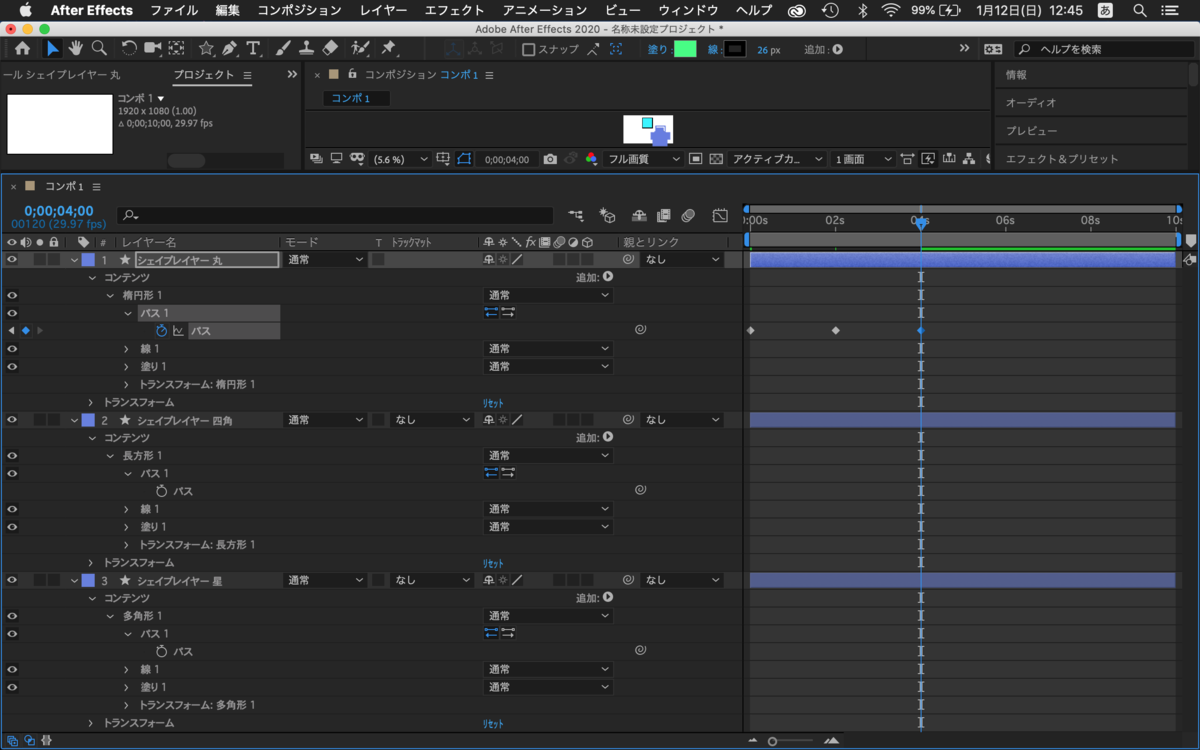
Task: Select the Pen tool
Action: click(x=230, y=48)
